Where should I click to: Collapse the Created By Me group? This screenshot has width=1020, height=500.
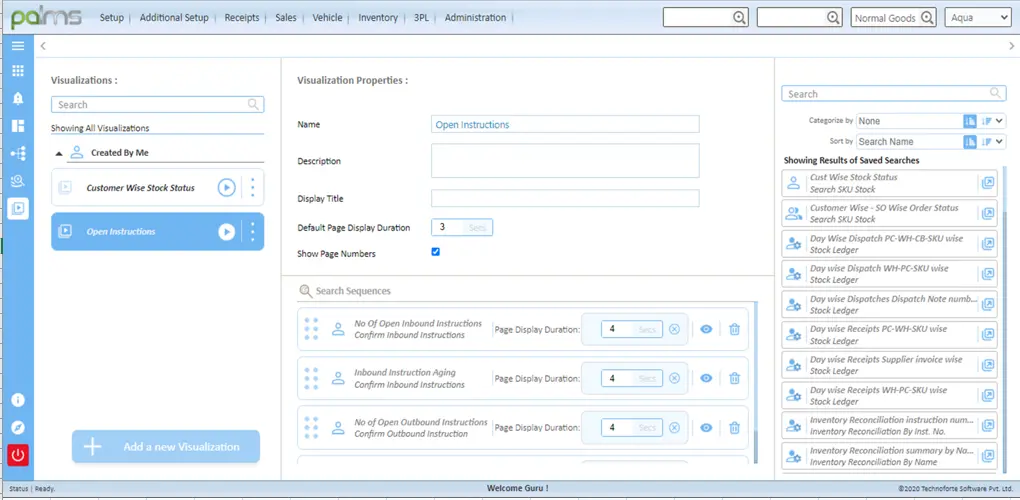[59, 154]
